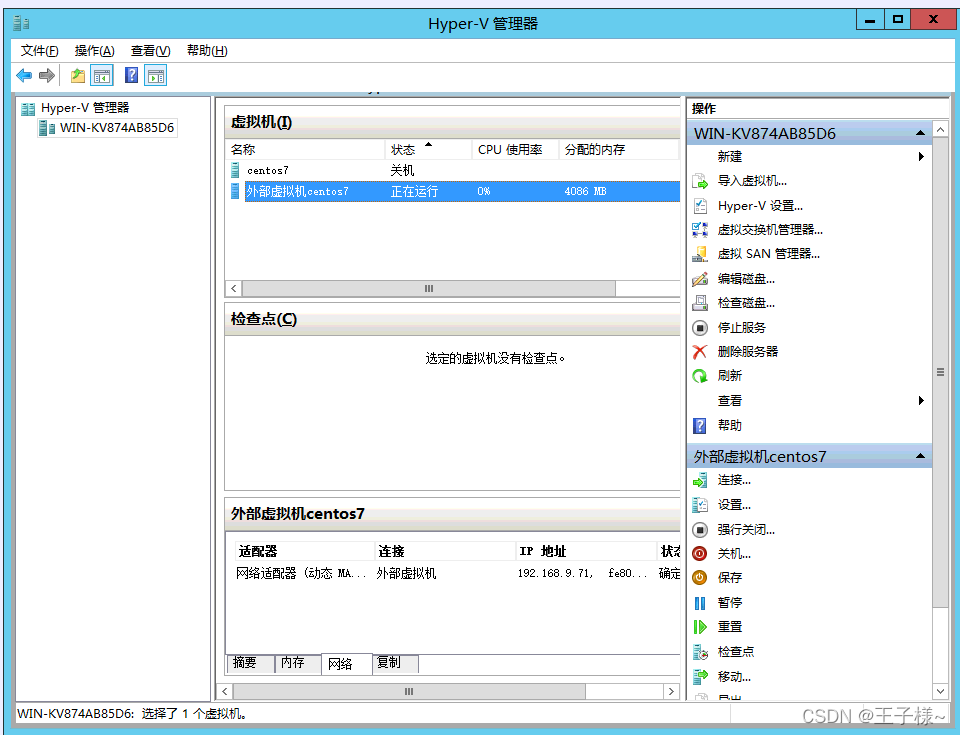Screen dimensions: 960x735
Task: Click the 4086 MB memory cell
Action: [x=585, y=191]
